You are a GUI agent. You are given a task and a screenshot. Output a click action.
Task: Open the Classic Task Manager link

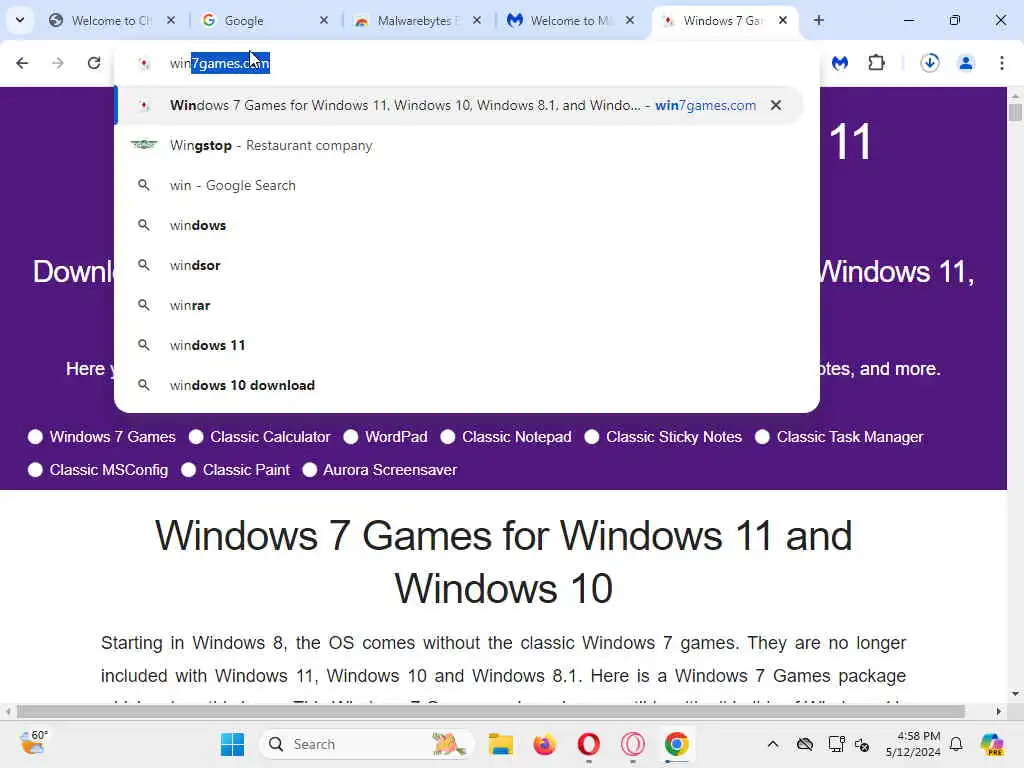click(850, 437)
